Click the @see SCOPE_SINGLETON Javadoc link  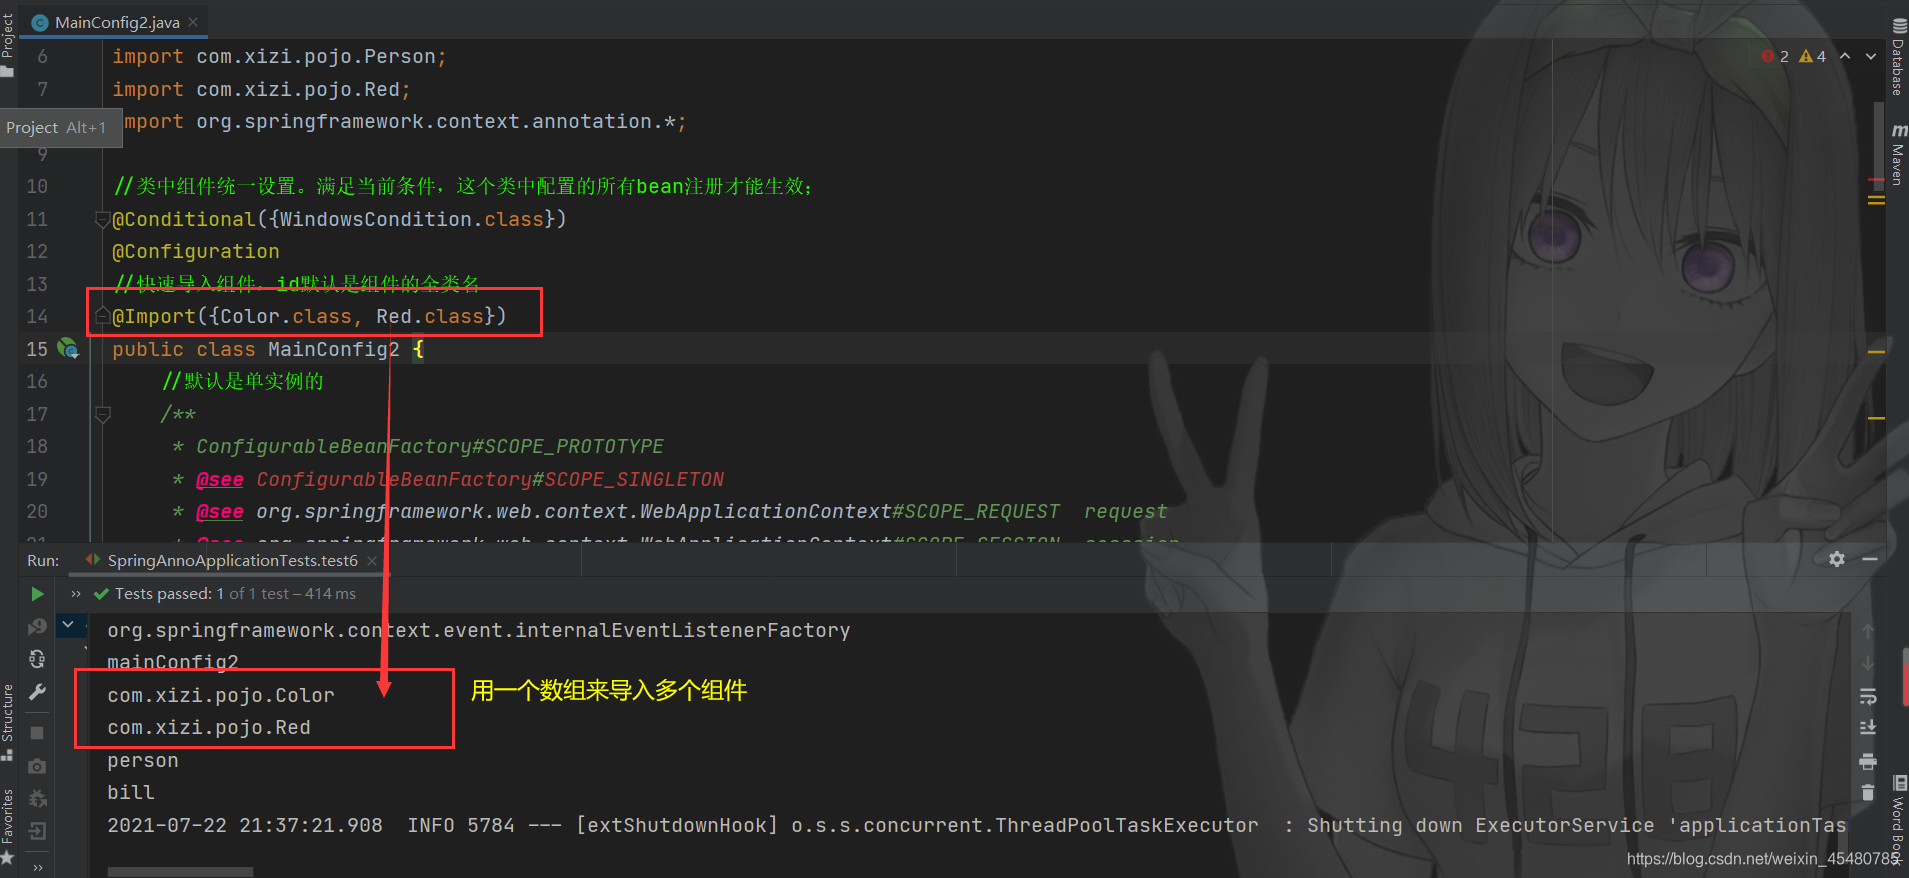(x=490, y=480)
